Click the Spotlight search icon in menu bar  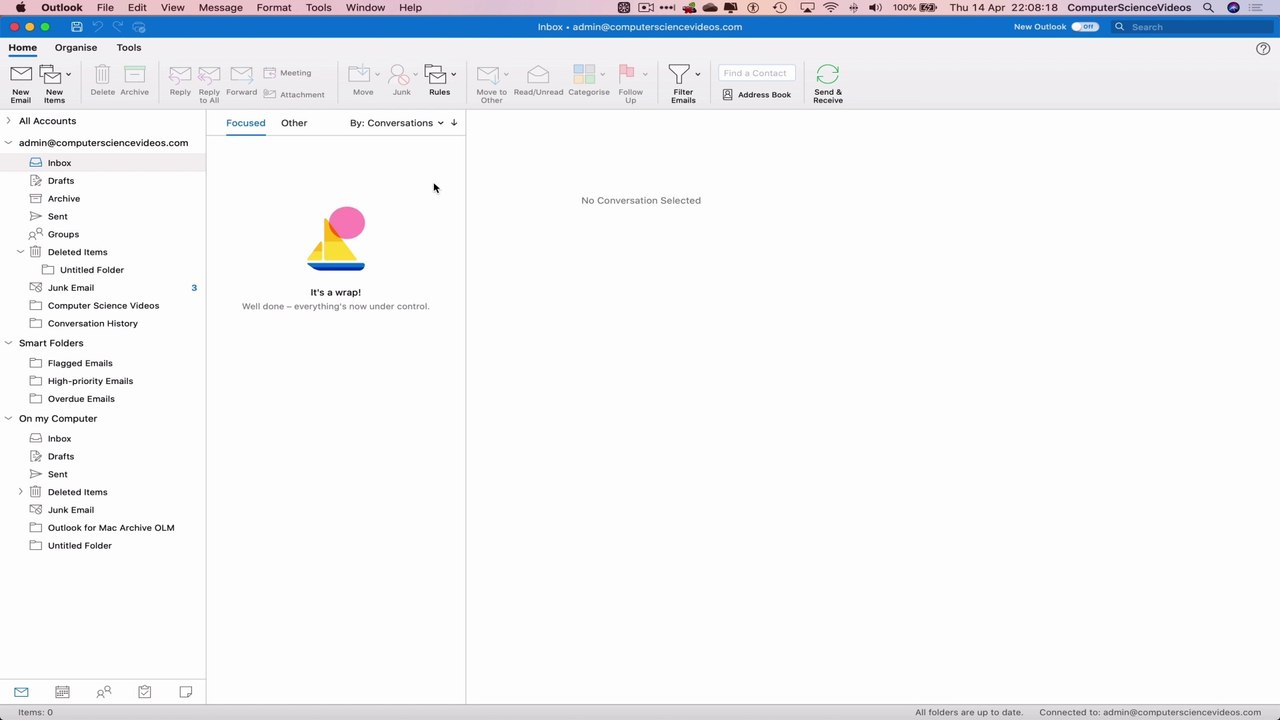1208,7
